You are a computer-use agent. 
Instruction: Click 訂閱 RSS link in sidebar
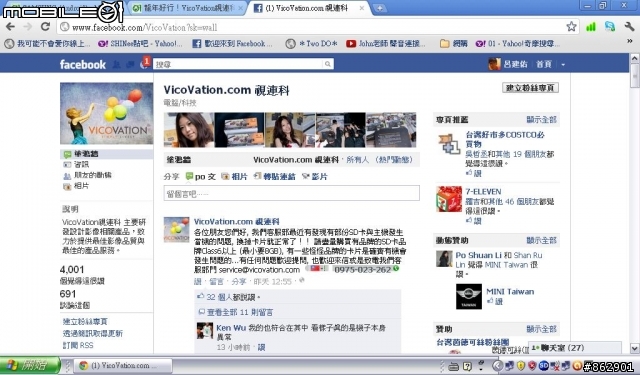pyautogui.click(x=78, y=345)
